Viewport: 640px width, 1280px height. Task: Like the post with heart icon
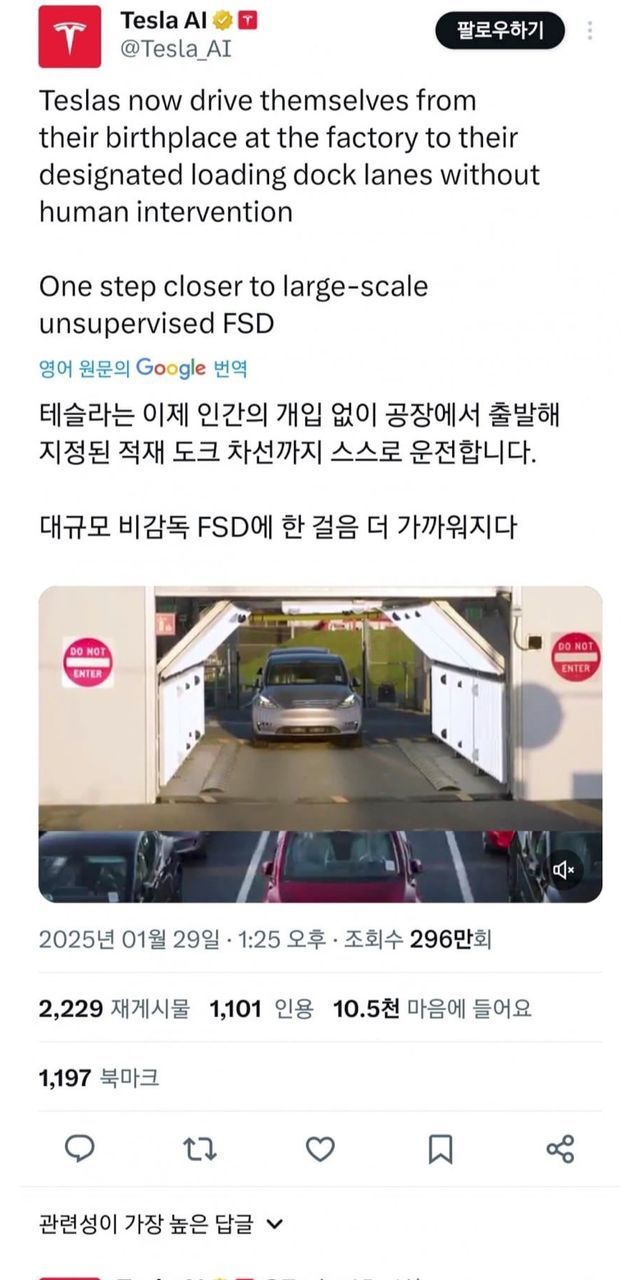(x=320, y=1149)
